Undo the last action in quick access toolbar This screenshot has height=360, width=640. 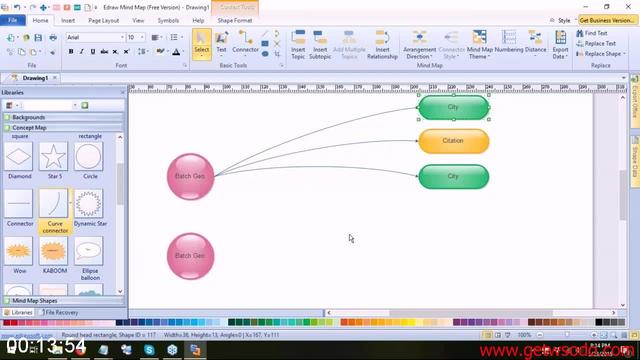(17, 7)
